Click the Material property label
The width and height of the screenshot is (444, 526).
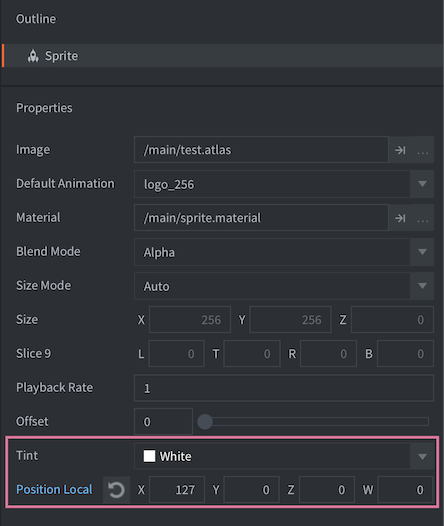pos(38,217)
